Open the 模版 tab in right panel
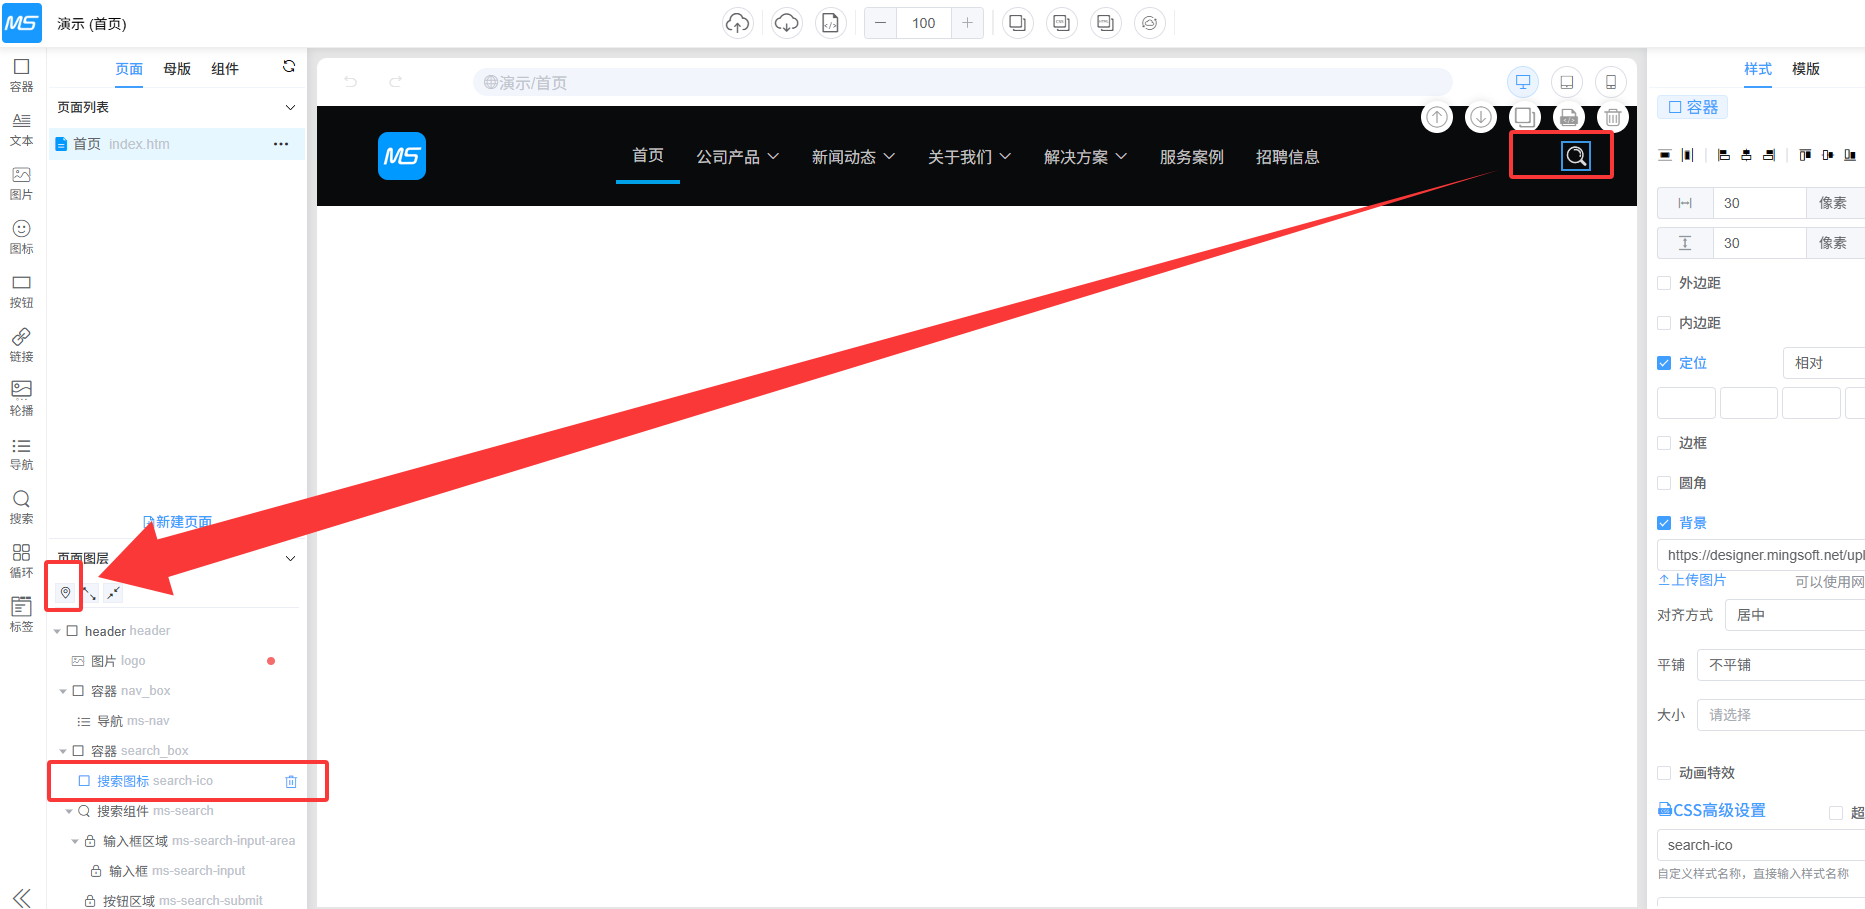The image size is (1865, 909). [1805, 69]
